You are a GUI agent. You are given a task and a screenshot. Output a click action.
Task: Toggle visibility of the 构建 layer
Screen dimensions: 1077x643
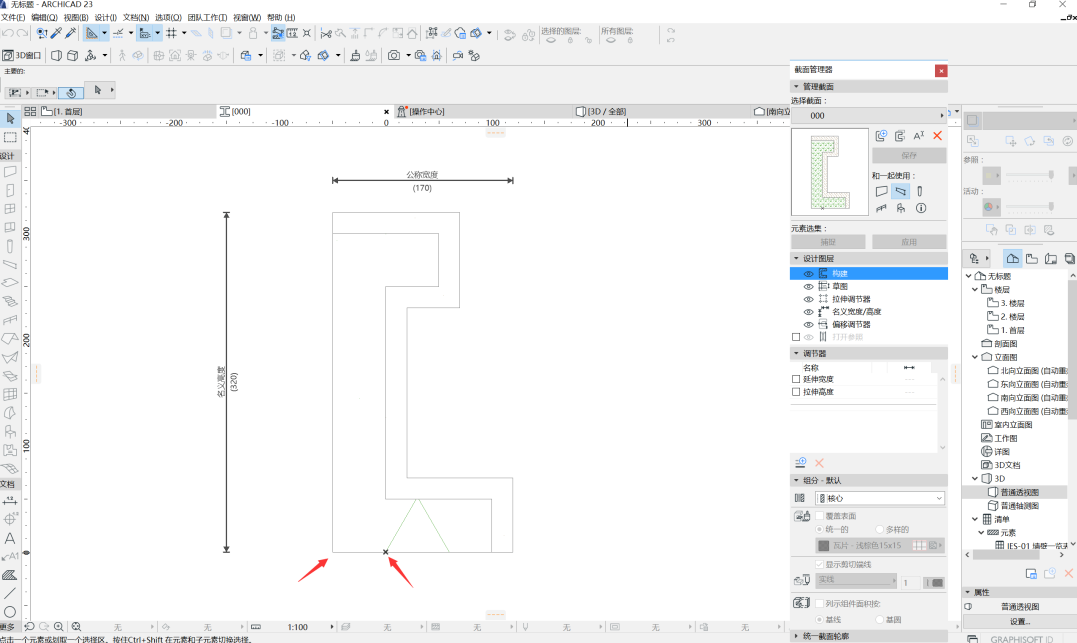(808, 274)
